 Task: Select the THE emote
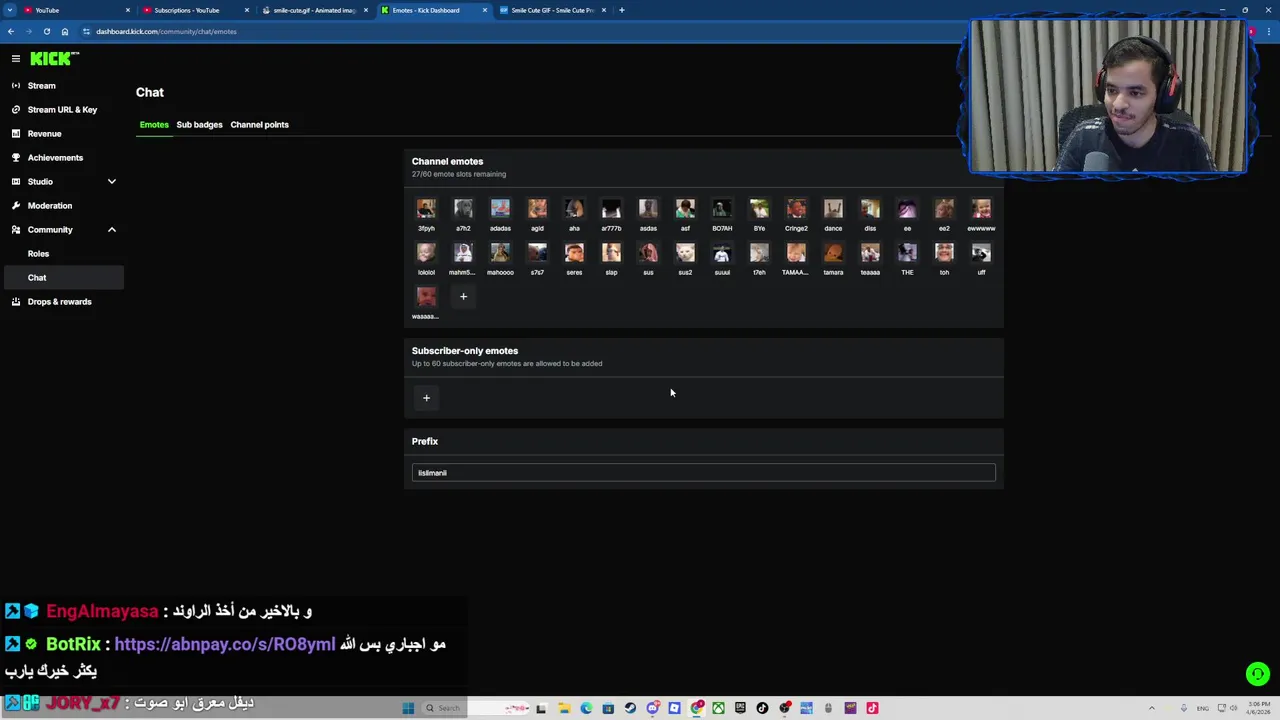[907, 253]
